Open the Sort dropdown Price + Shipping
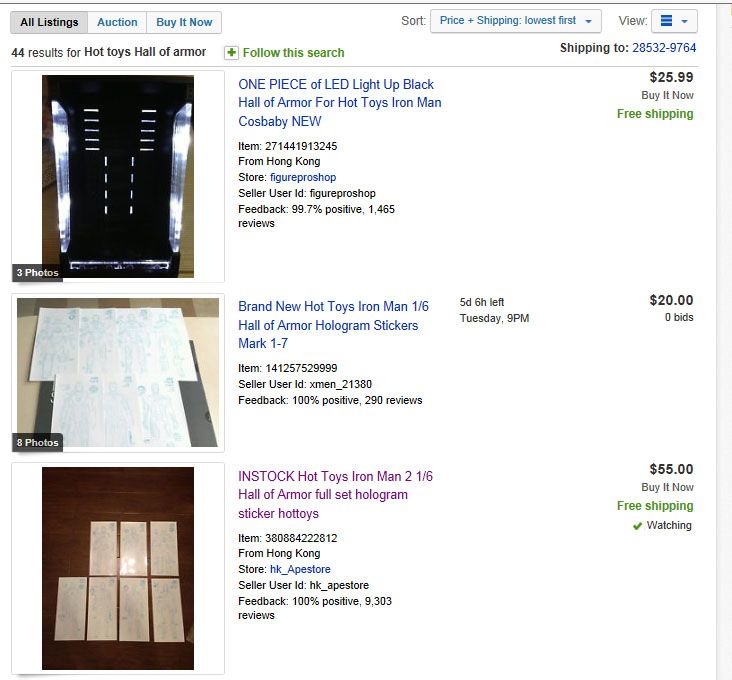 click(x=515, y=21)
